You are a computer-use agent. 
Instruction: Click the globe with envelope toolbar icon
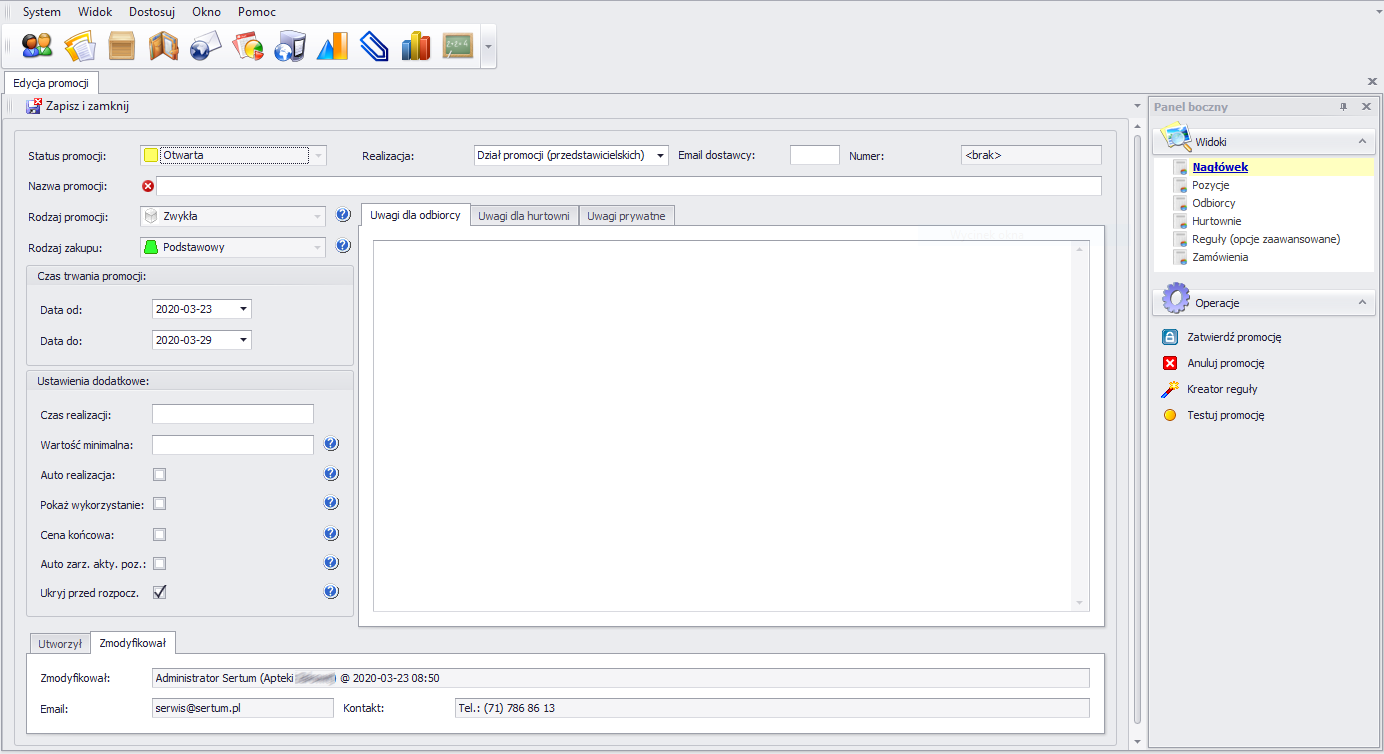205,46
